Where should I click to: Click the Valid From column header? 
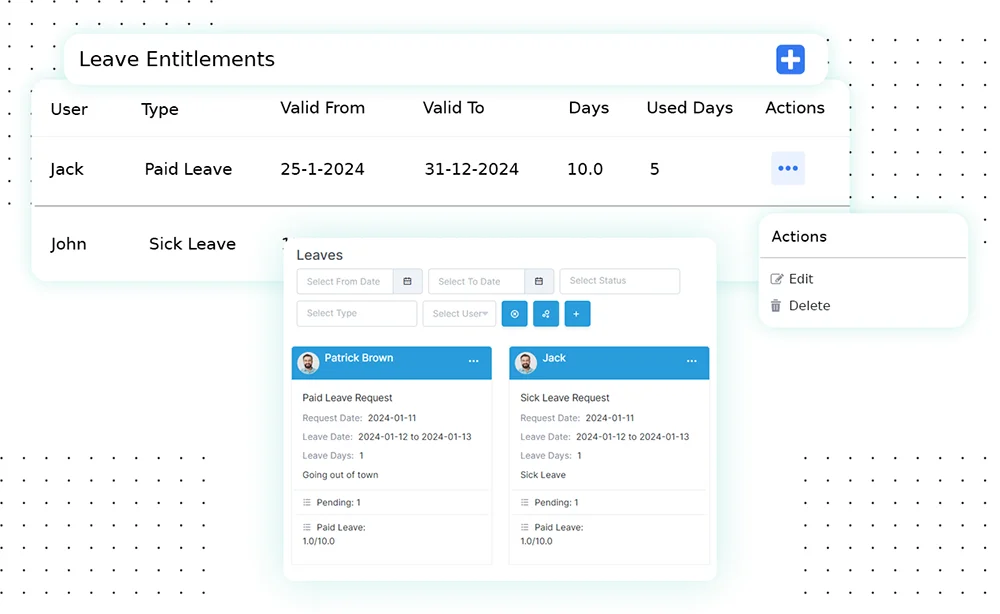322,108
